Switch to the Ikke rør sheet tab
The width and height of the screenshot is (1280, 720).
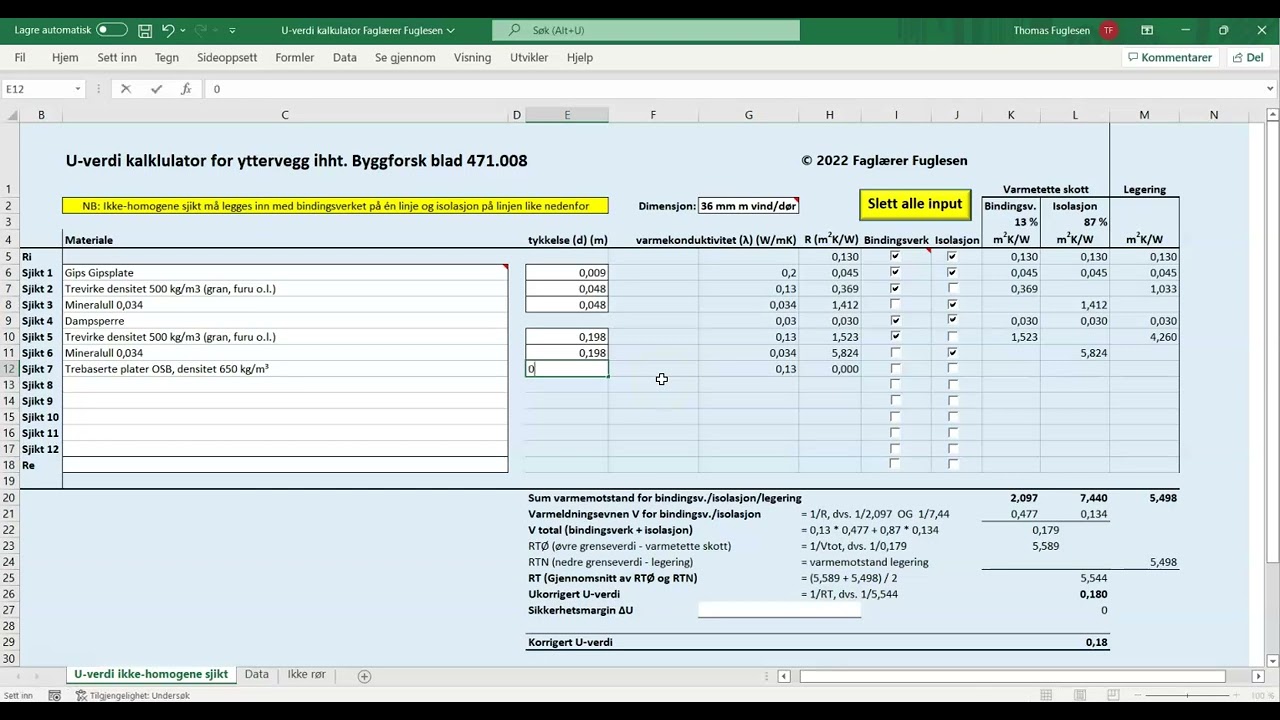tap(307, 675)
